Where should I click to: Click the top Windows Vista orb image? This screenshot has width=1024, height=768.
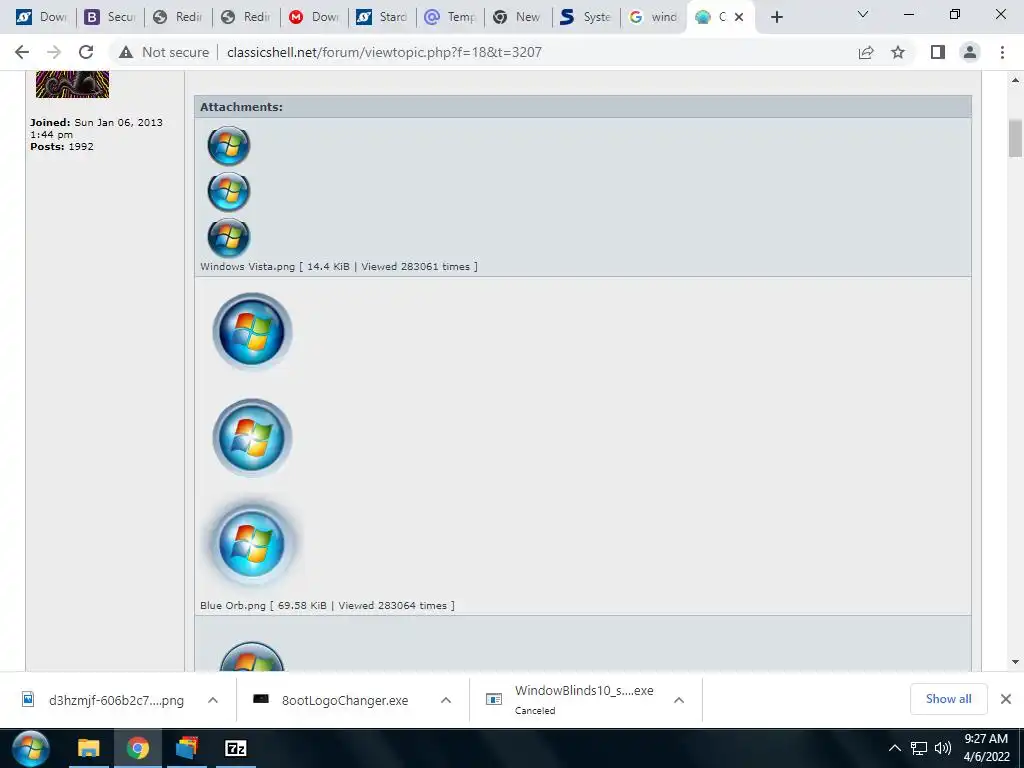pos(229,146)
